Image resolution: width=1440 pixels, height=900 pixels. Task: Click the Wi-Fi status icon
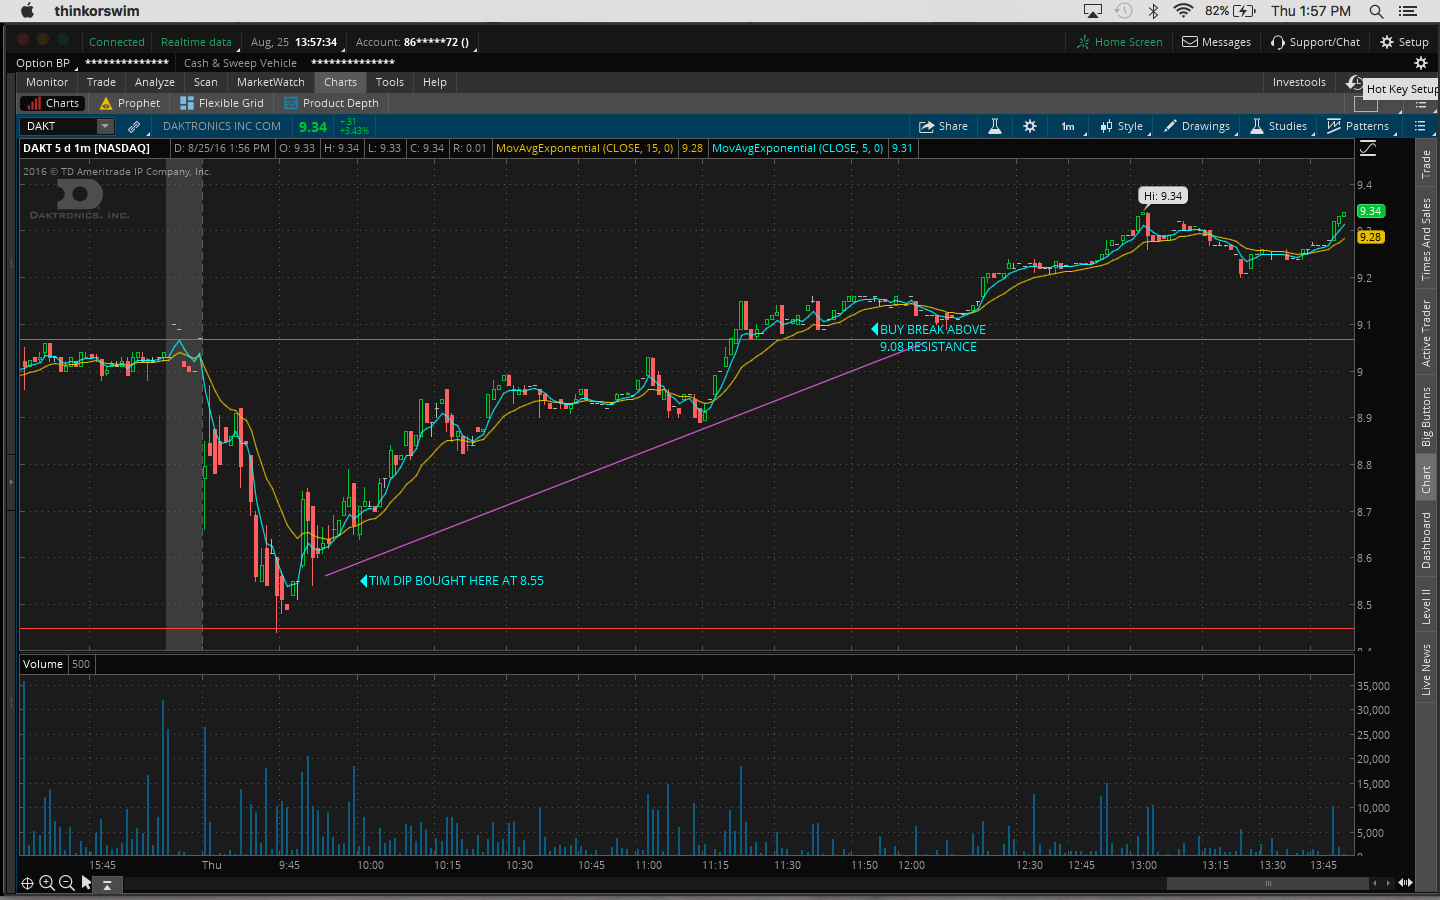pos(1183,11)
